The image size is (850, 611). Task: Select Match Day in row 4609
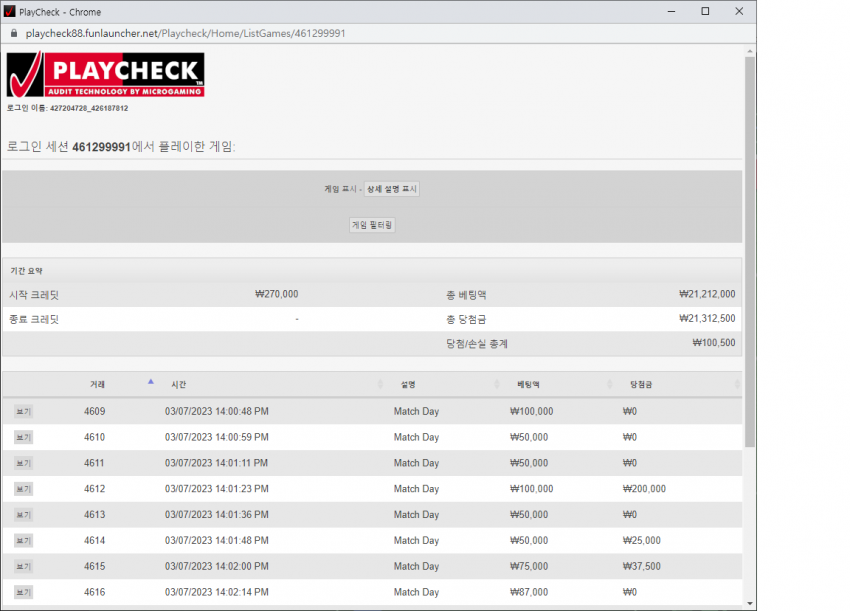pos(416,411)
